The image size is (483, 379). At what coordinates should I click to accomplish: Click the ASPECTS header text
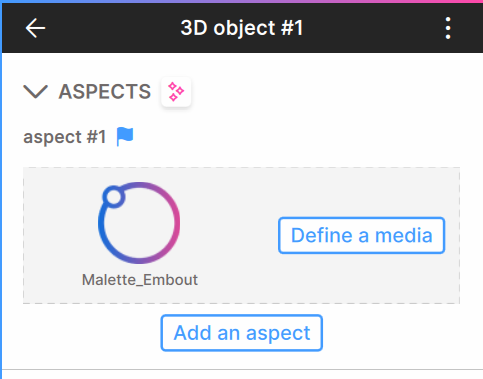click(105, 92)
